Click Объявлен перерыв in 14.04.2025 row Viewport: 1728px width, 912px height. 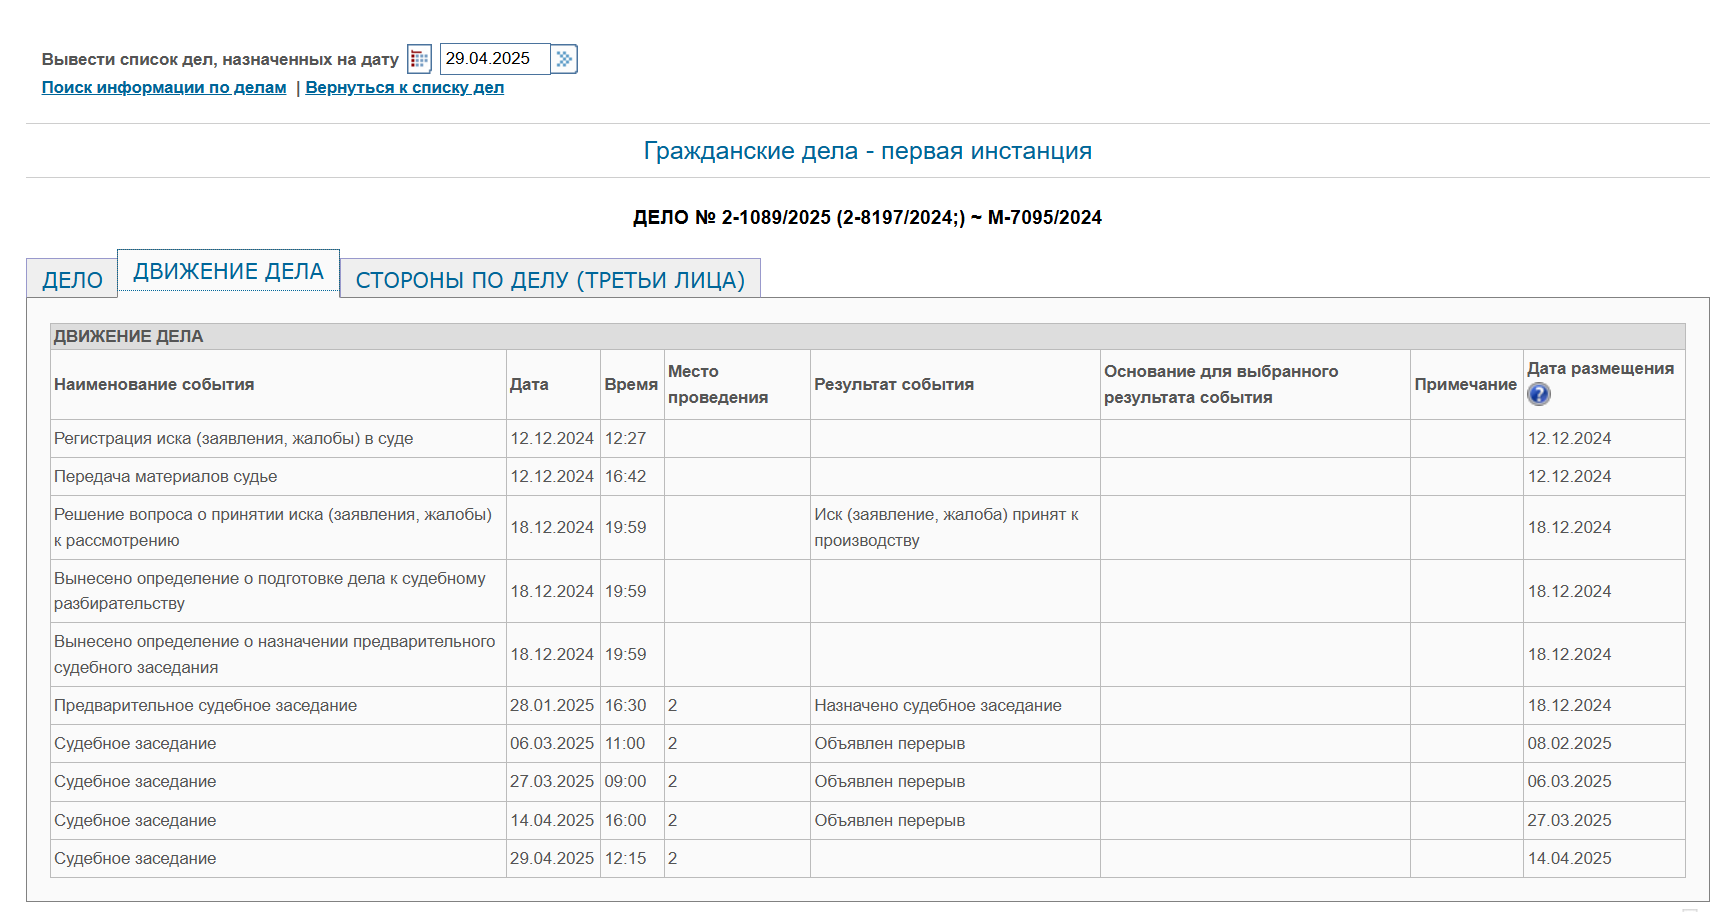click(890, 821)
